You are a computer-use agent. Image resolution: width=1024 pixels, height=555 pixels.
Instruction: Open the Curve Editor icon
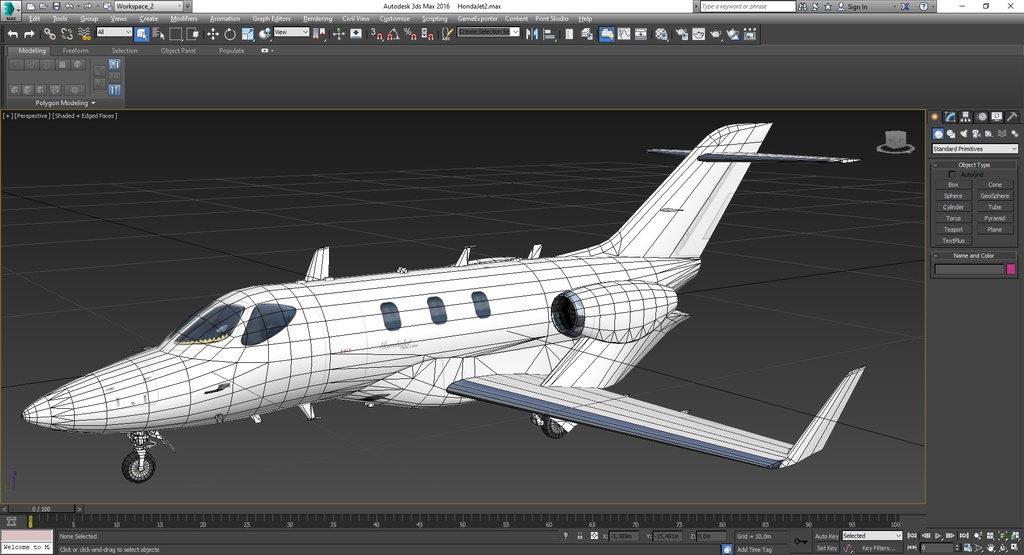tap(624, 34)
